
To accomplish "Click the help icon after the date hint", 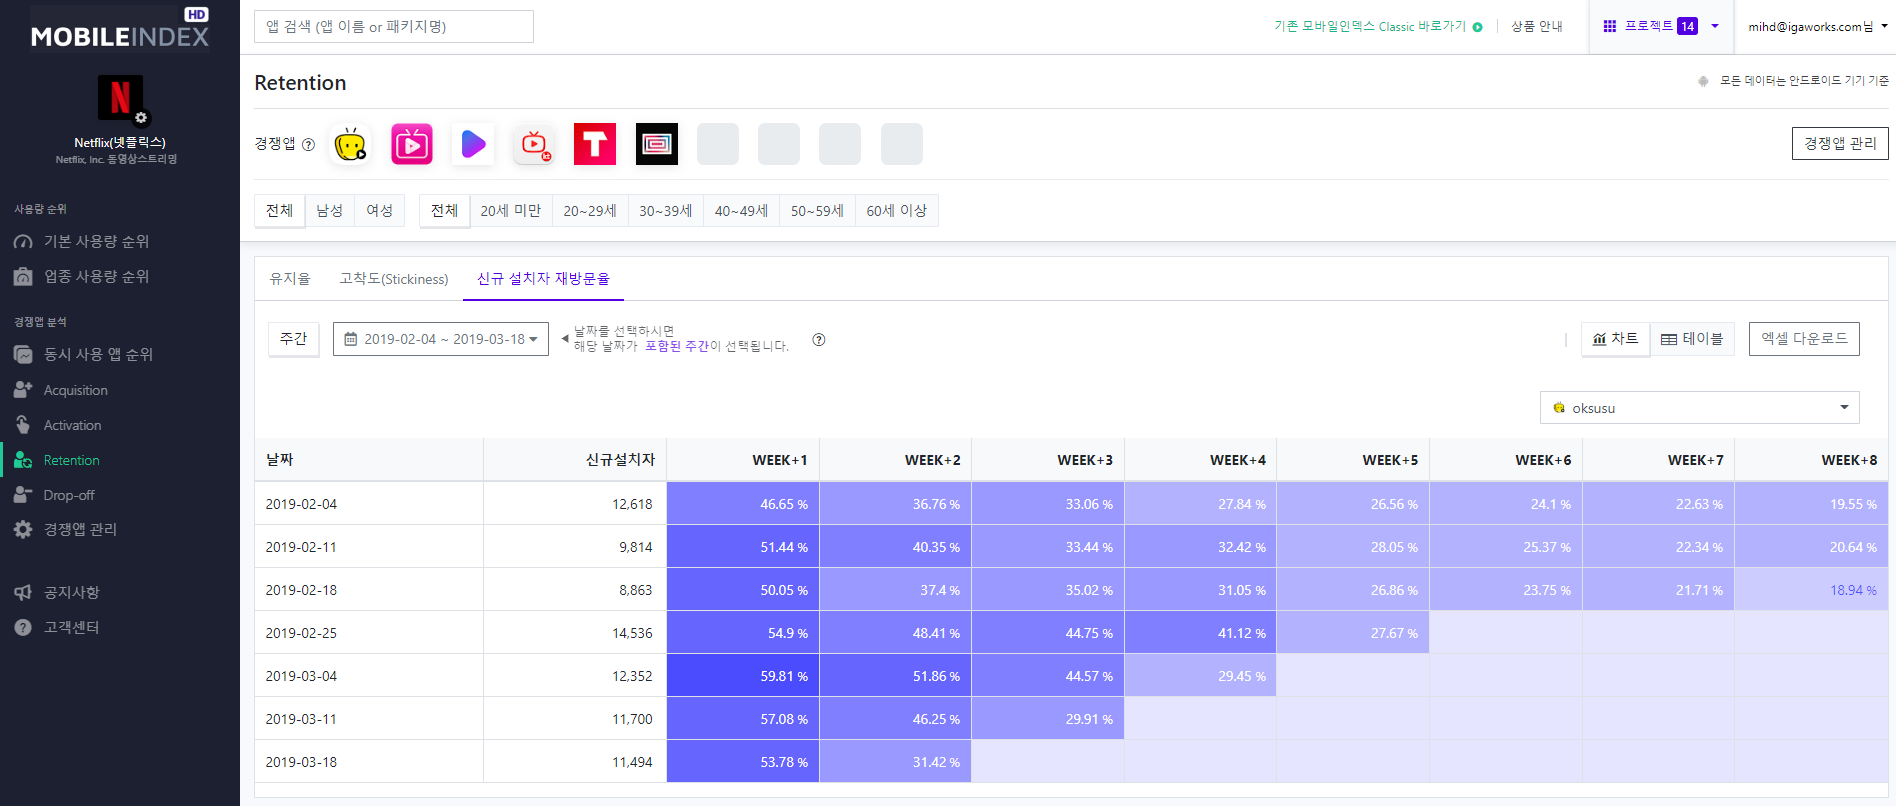I will (x=819, y=340).
